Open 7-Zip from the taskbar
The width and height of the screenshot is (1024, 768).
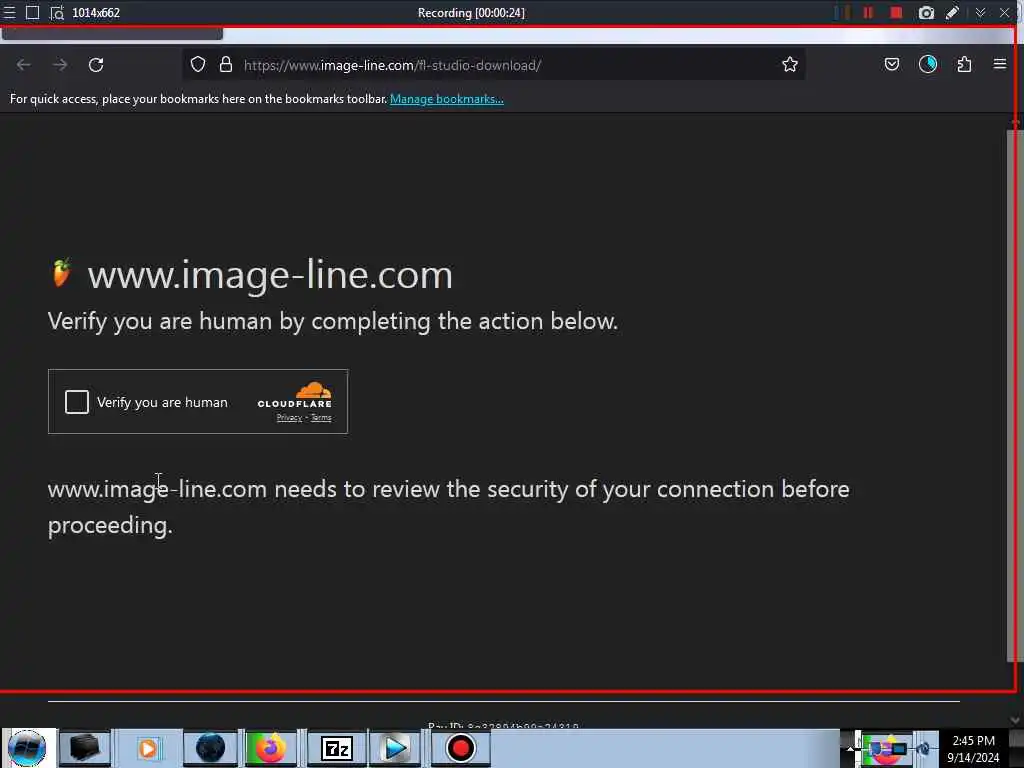[337, 748]
